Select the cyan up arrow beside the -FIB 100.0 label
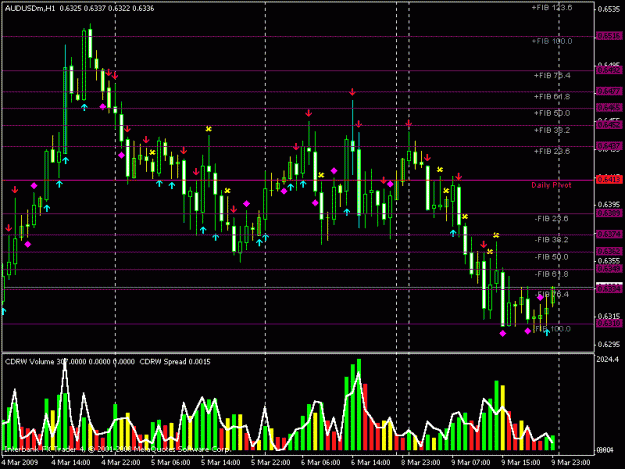The image size is (625, 469). [x=546, y=332]
